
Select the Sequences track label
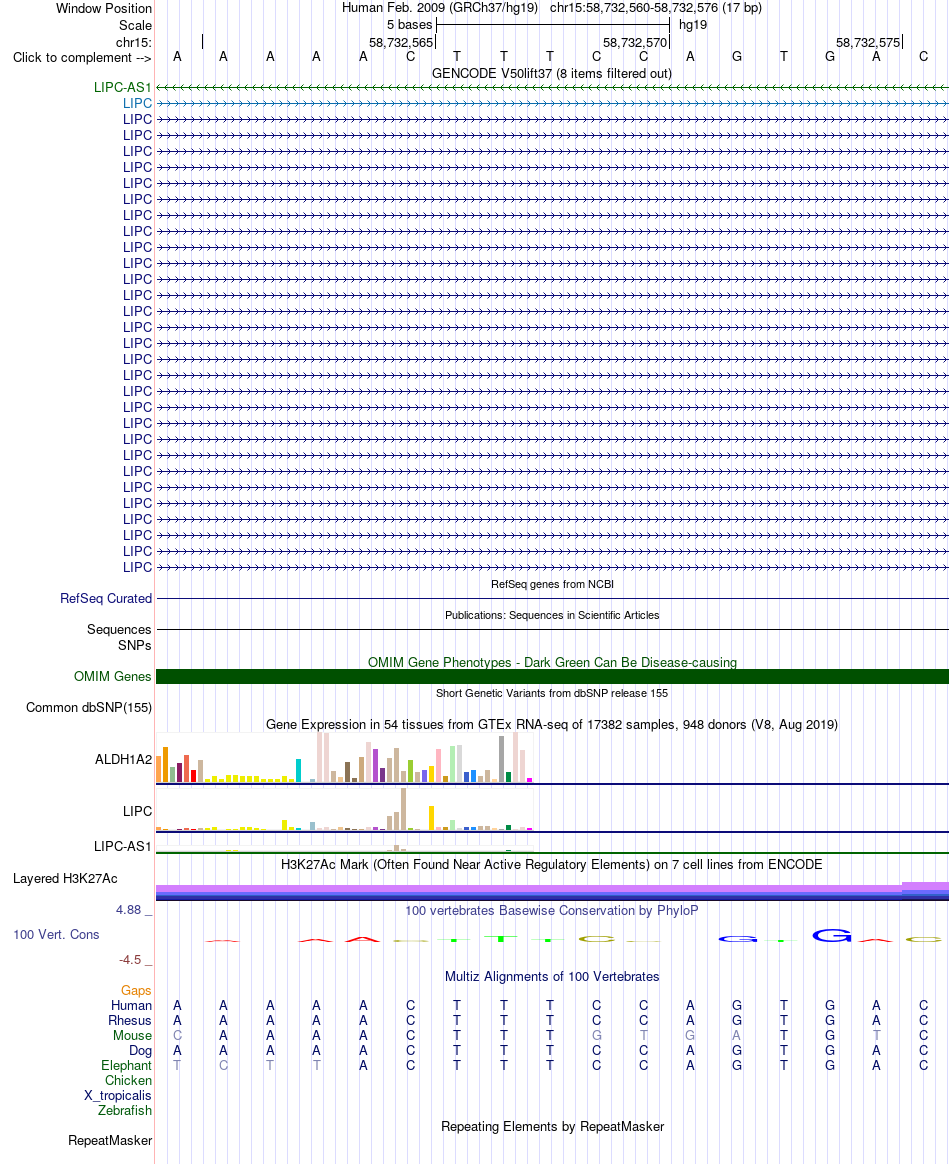(x=119, y=630)
